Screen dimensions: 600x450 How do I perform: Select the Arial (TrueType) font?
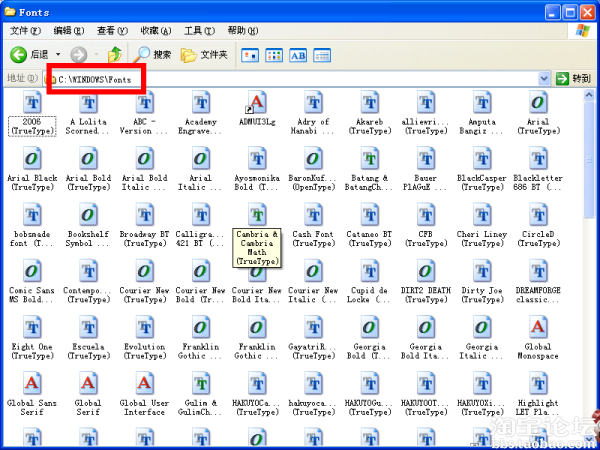pyautogui.click(x=538, y=113)
